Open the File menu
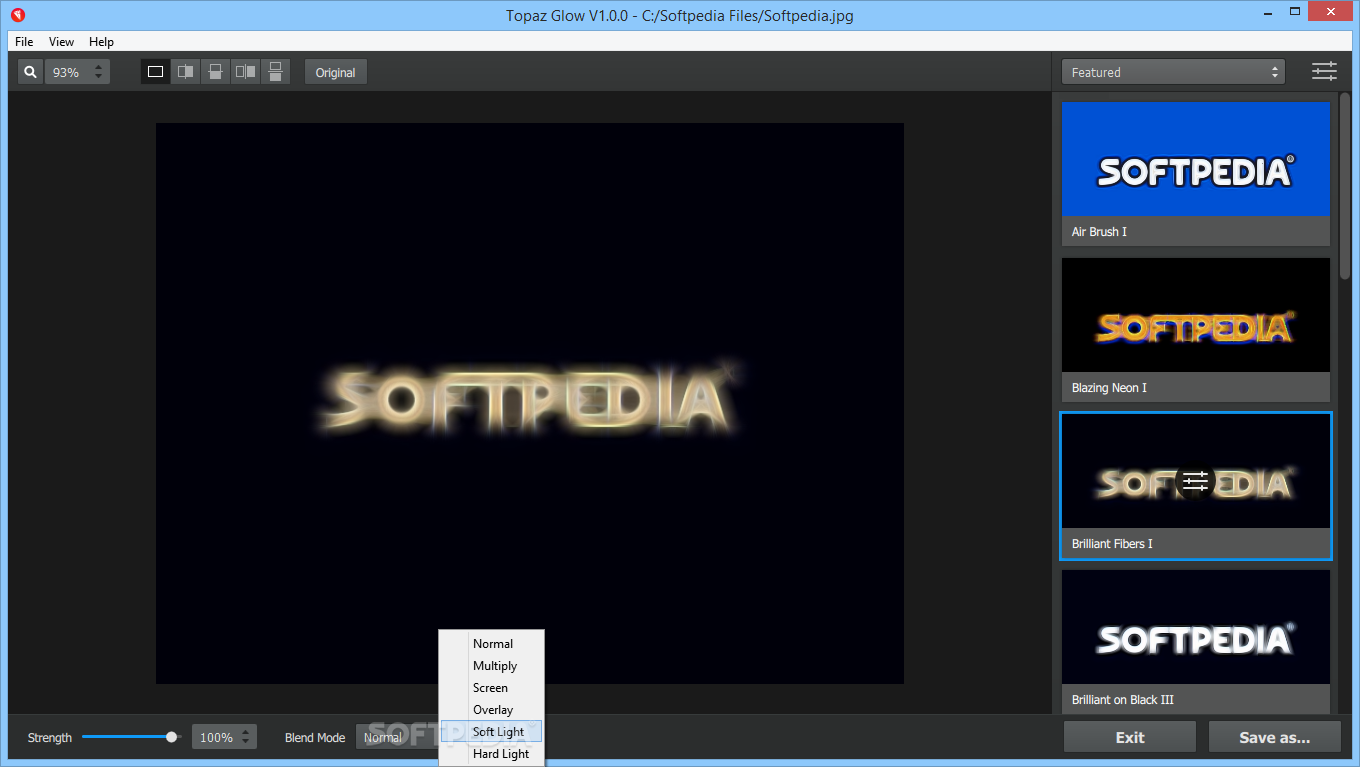This screenshot has width=1360, height=767. click(x=24, y=42)
